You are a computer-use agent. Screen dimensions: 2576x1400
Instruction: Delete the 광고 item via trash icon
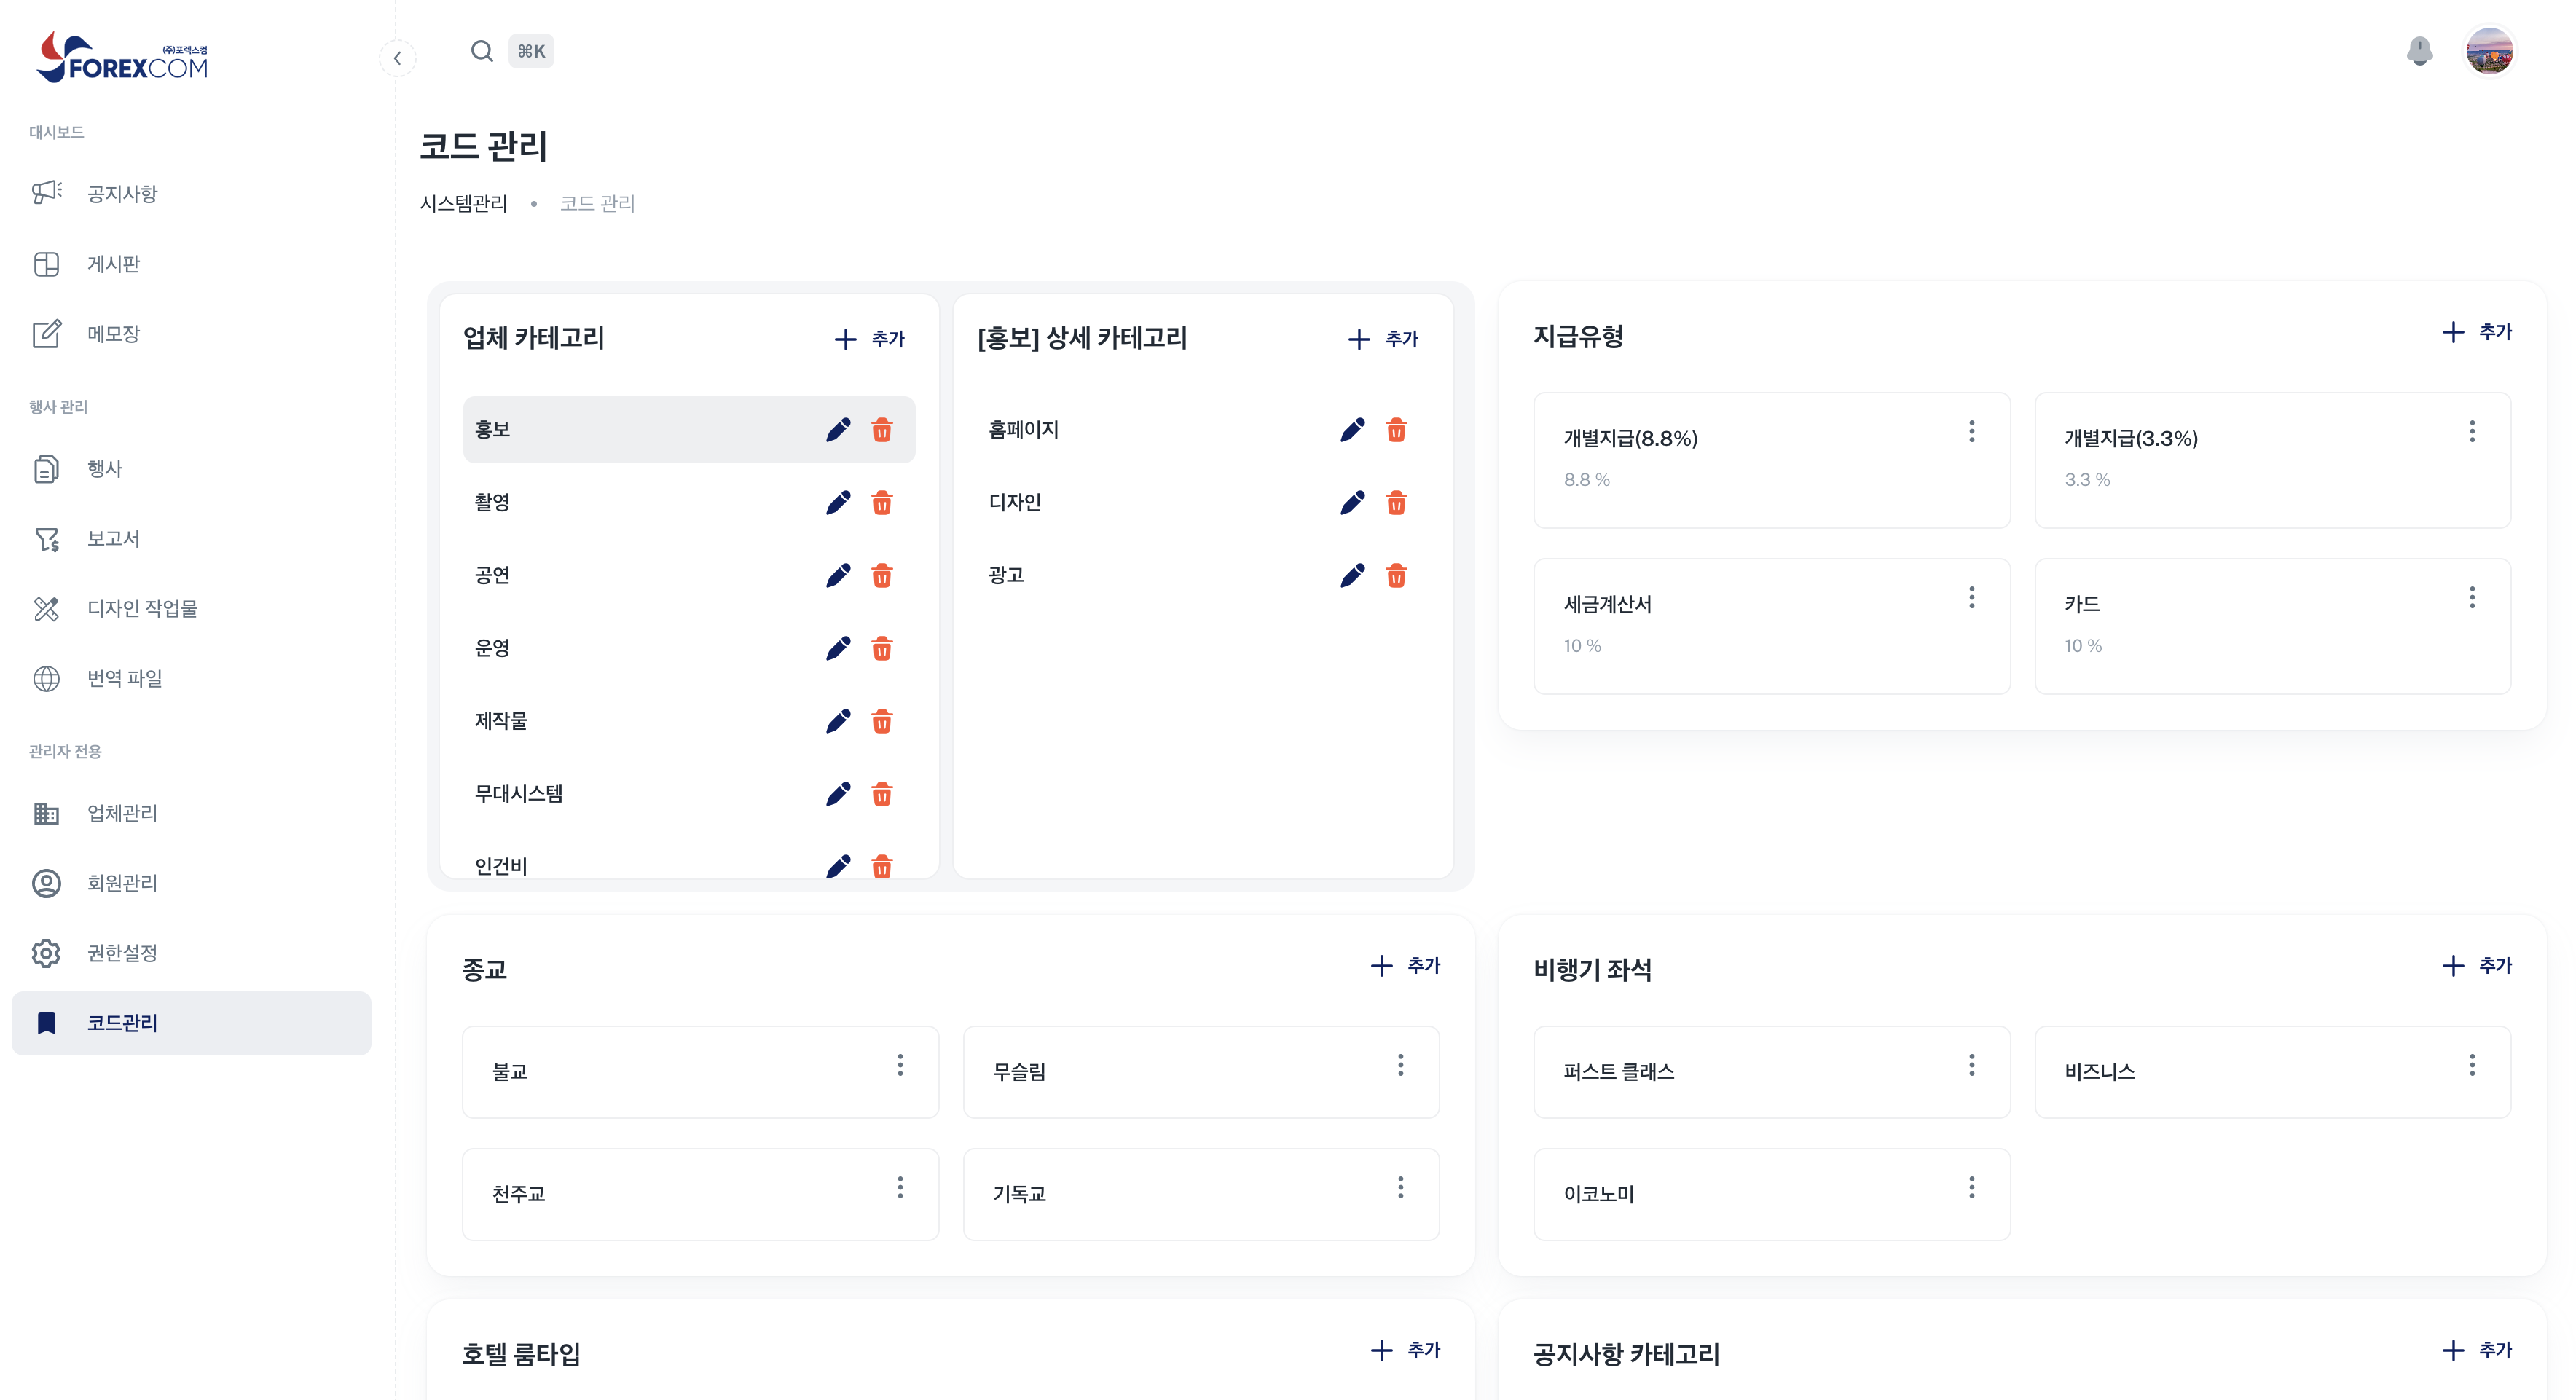1396,575
